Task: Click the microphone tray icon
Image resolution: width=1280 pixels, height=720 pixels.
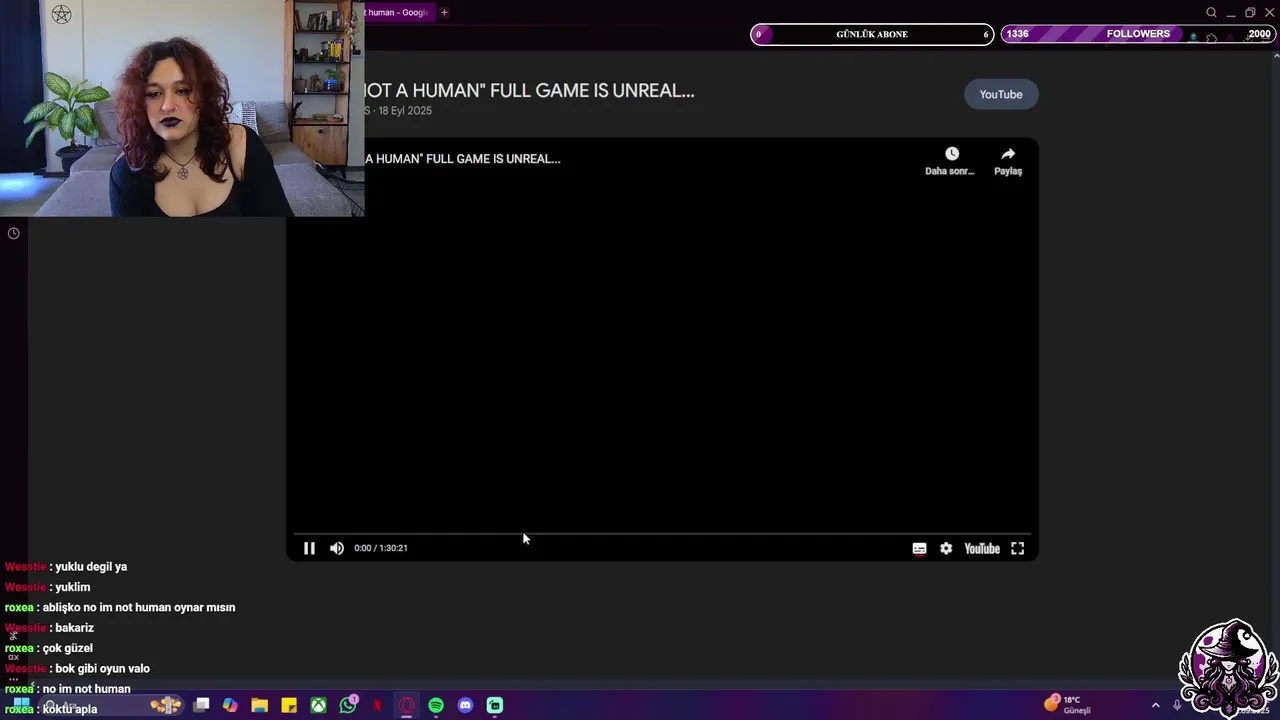Action: (x=1177, y=705)
